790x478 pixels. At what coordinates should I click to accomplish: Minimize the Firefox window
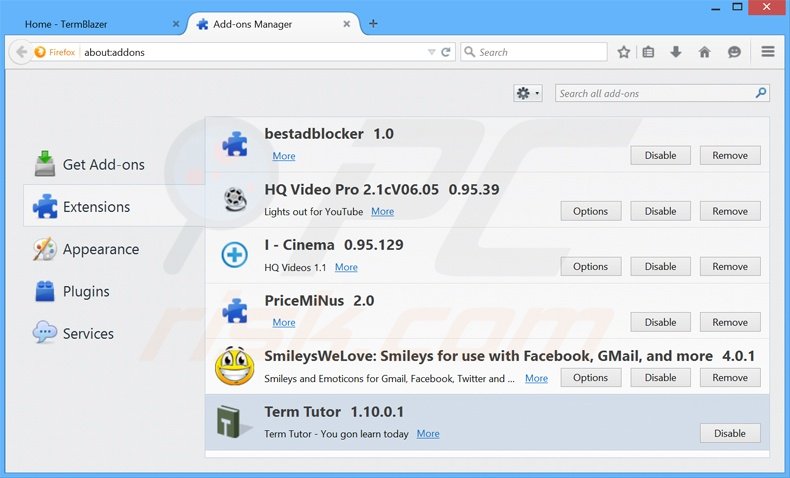[x=715, y=9]
